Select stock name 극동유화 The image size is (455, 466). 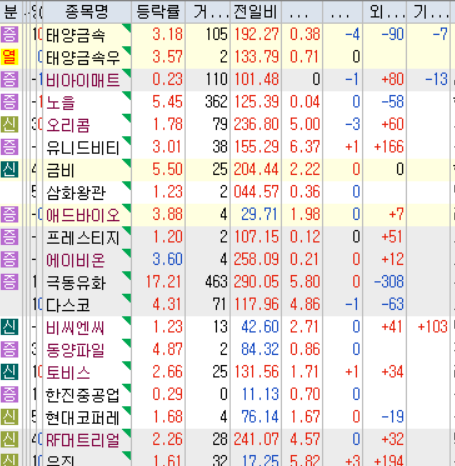click(76, 283)
